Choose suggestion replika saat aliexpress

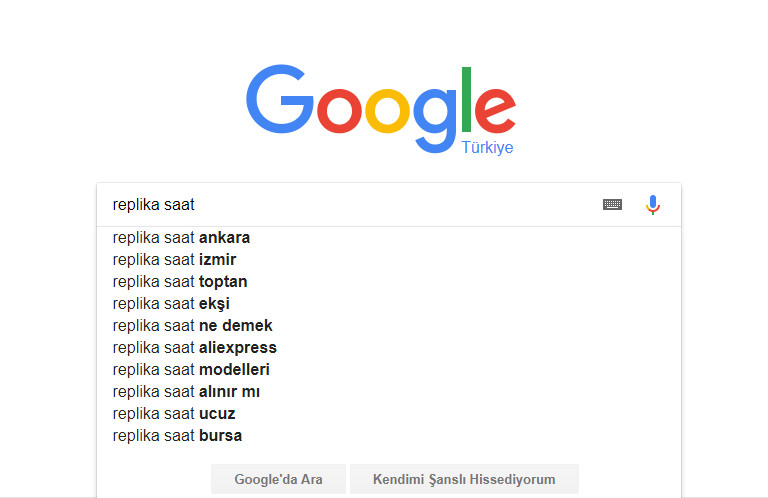pyautogui.click(x=389, y=348)
